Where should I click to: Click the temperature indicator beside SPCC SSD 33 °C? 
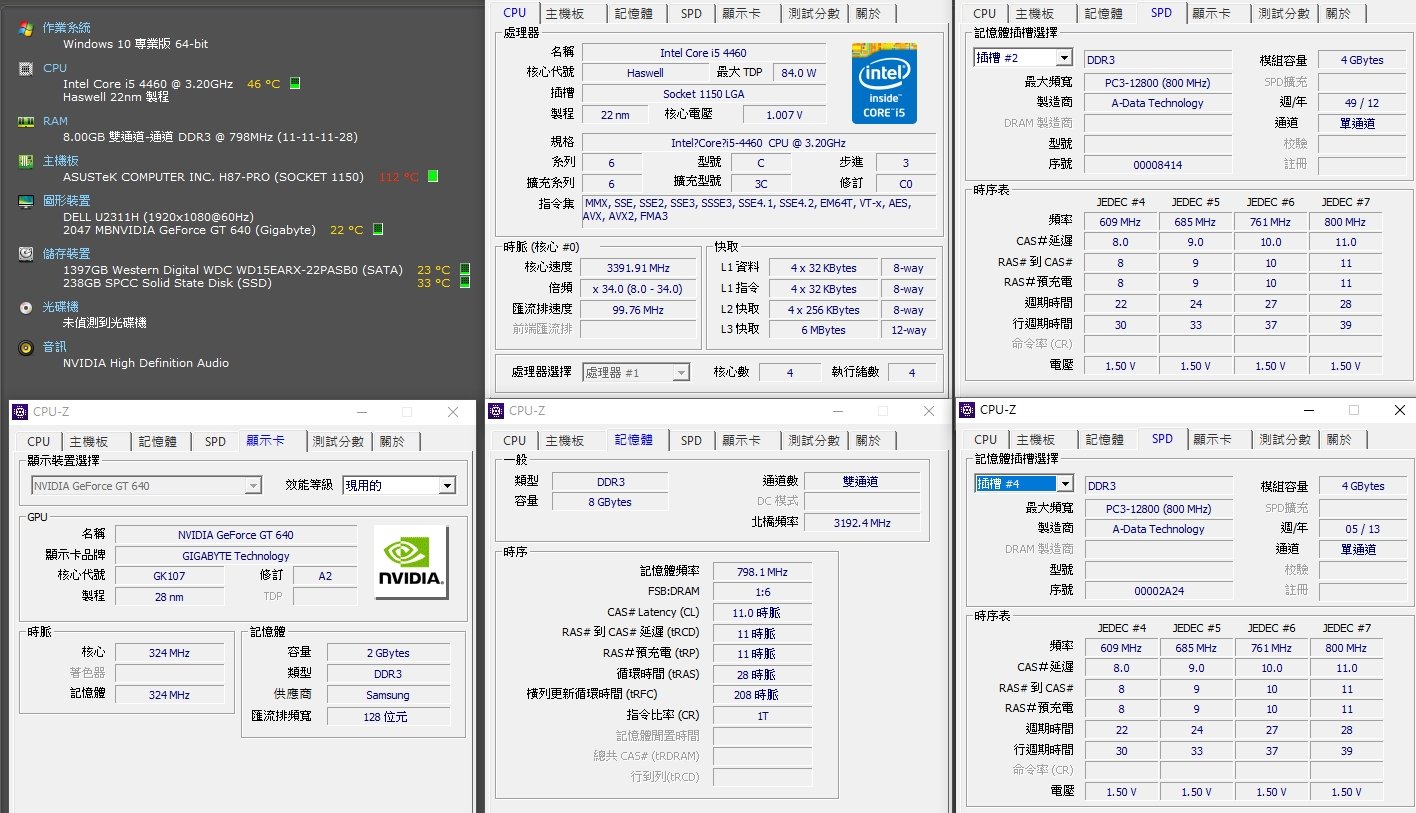point(465,283)
